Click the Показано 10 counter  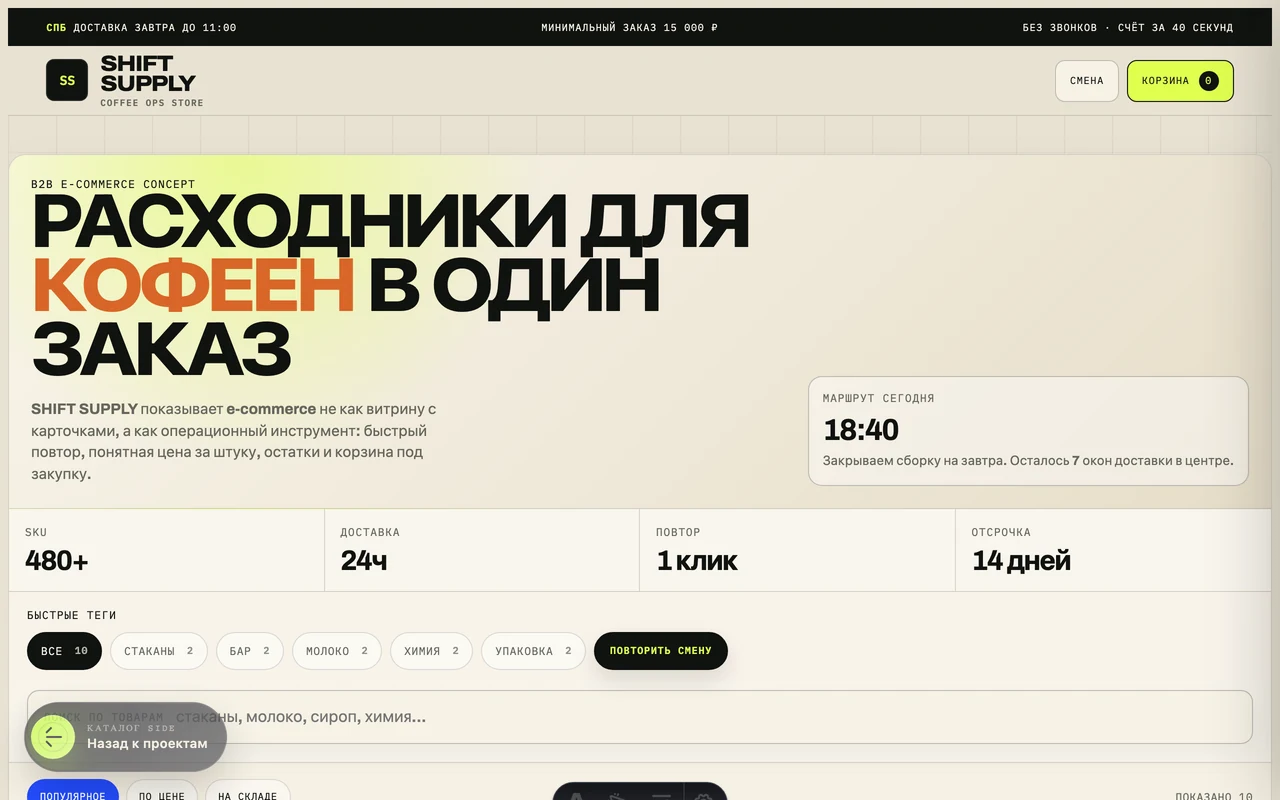pos(1213,797)
